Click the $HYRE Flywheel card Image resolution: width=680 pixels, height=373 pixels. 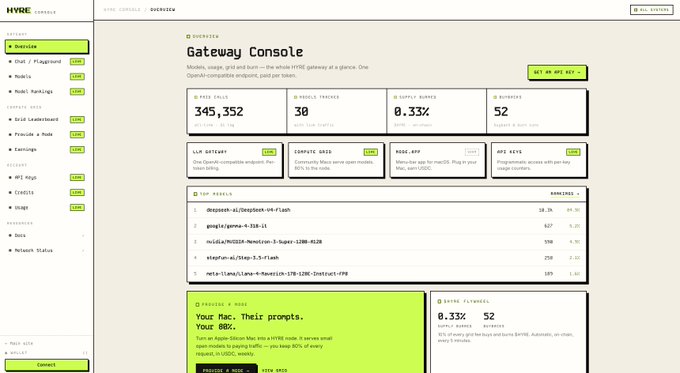tap(509, 332)
